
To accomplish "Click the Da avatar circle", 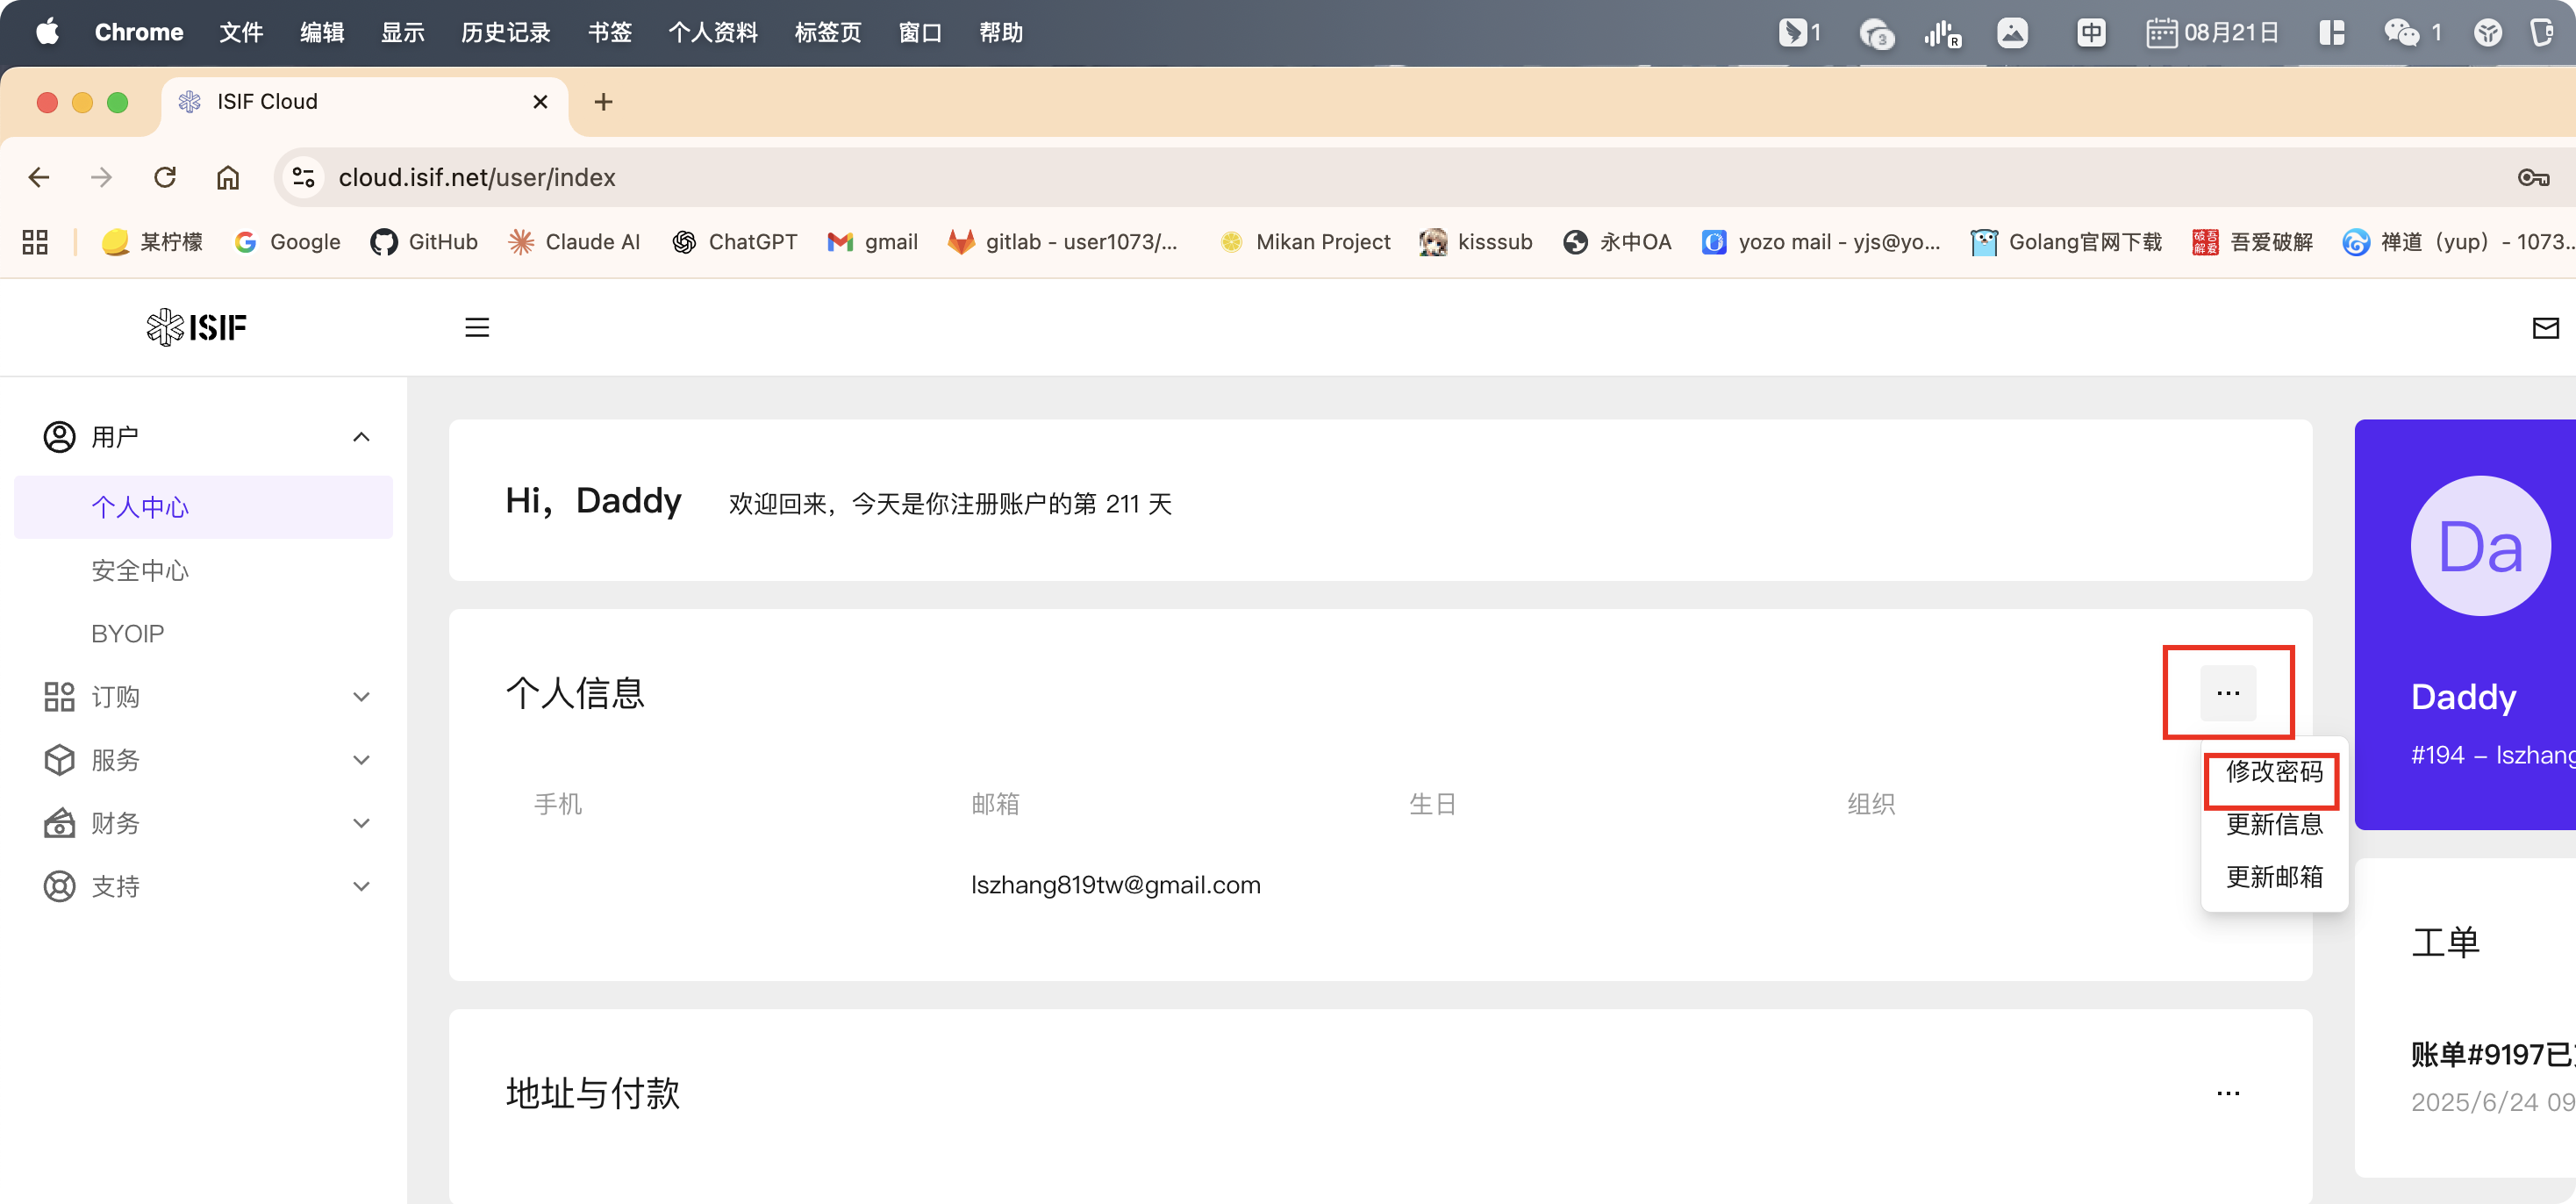I will click(2480, 546).
